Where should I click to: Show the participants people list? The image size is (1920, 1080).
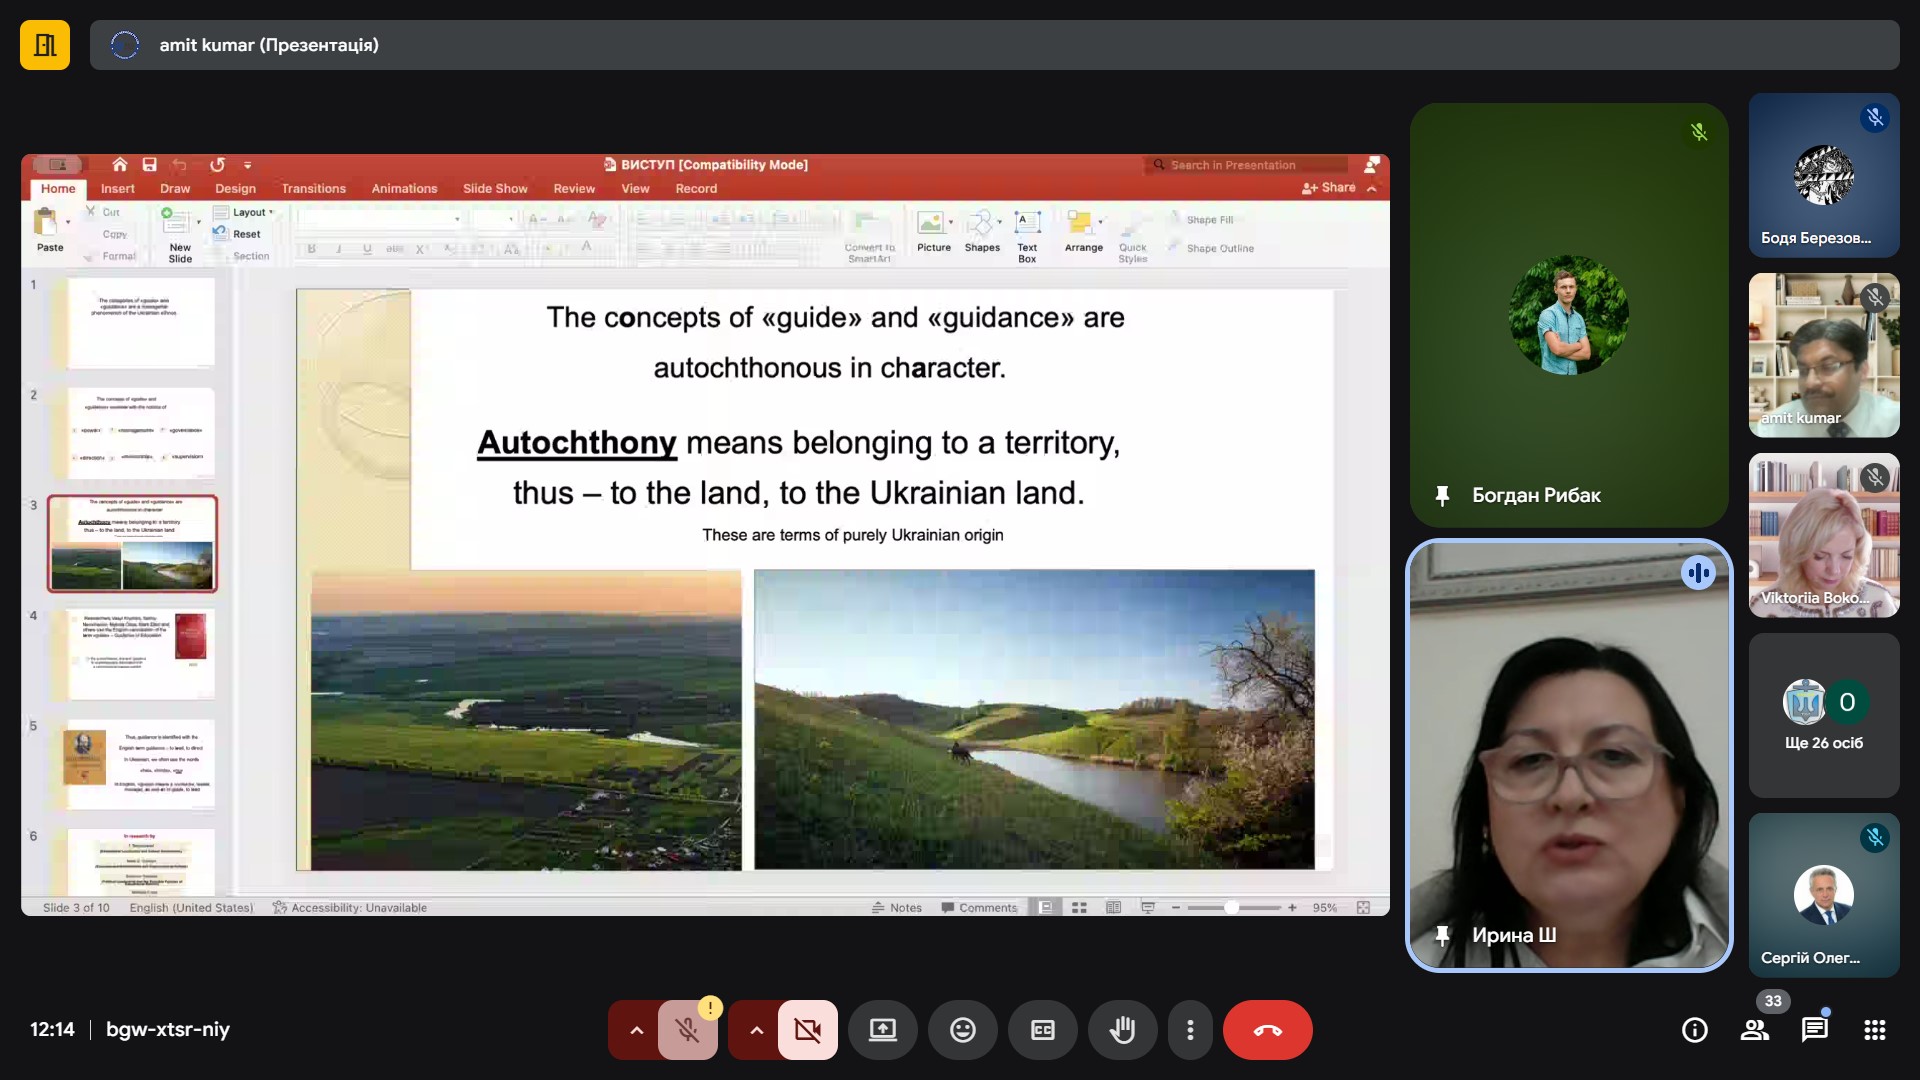click(1754, 1030)
